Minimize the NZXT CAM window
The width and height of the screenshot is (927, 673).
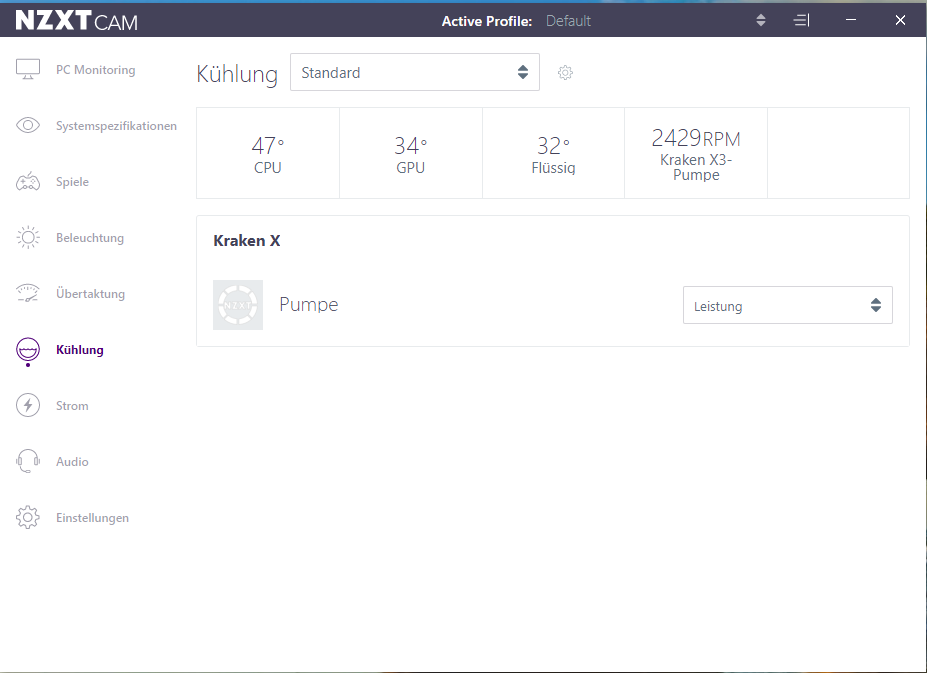coord(851,20)
